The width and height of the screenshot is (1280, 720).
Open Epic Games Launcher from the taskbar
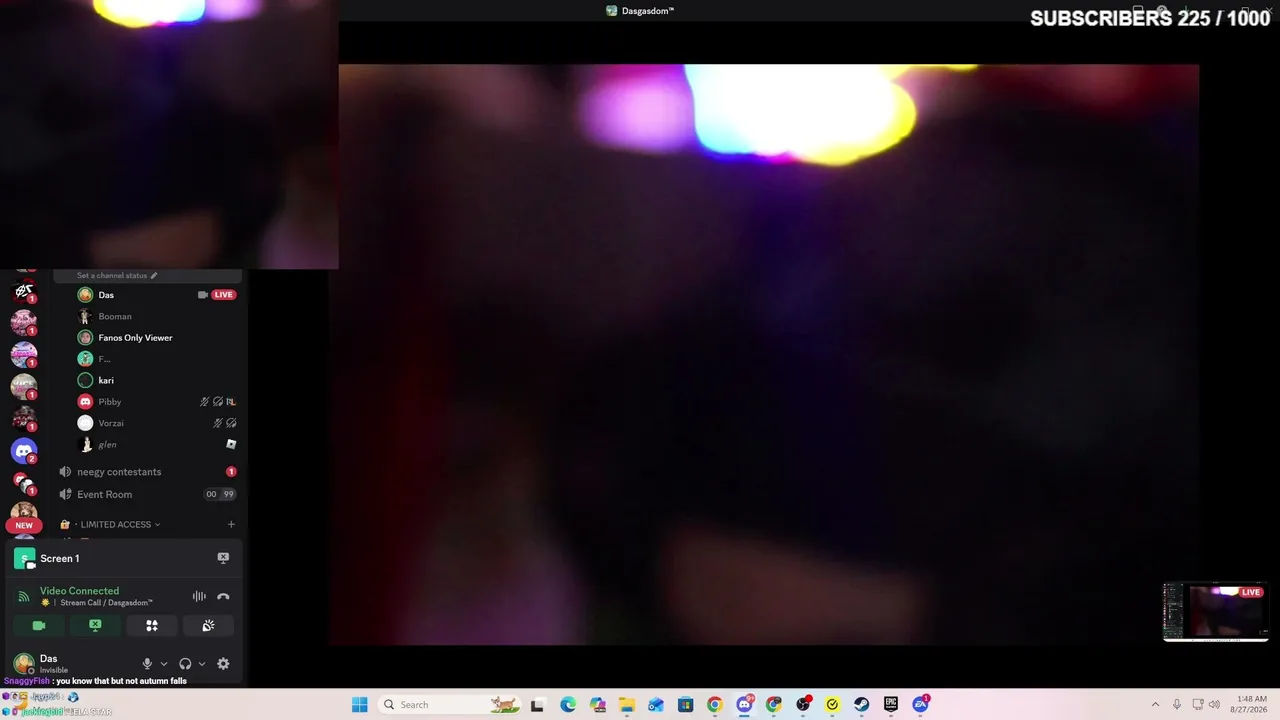click(x=891, y=705)
